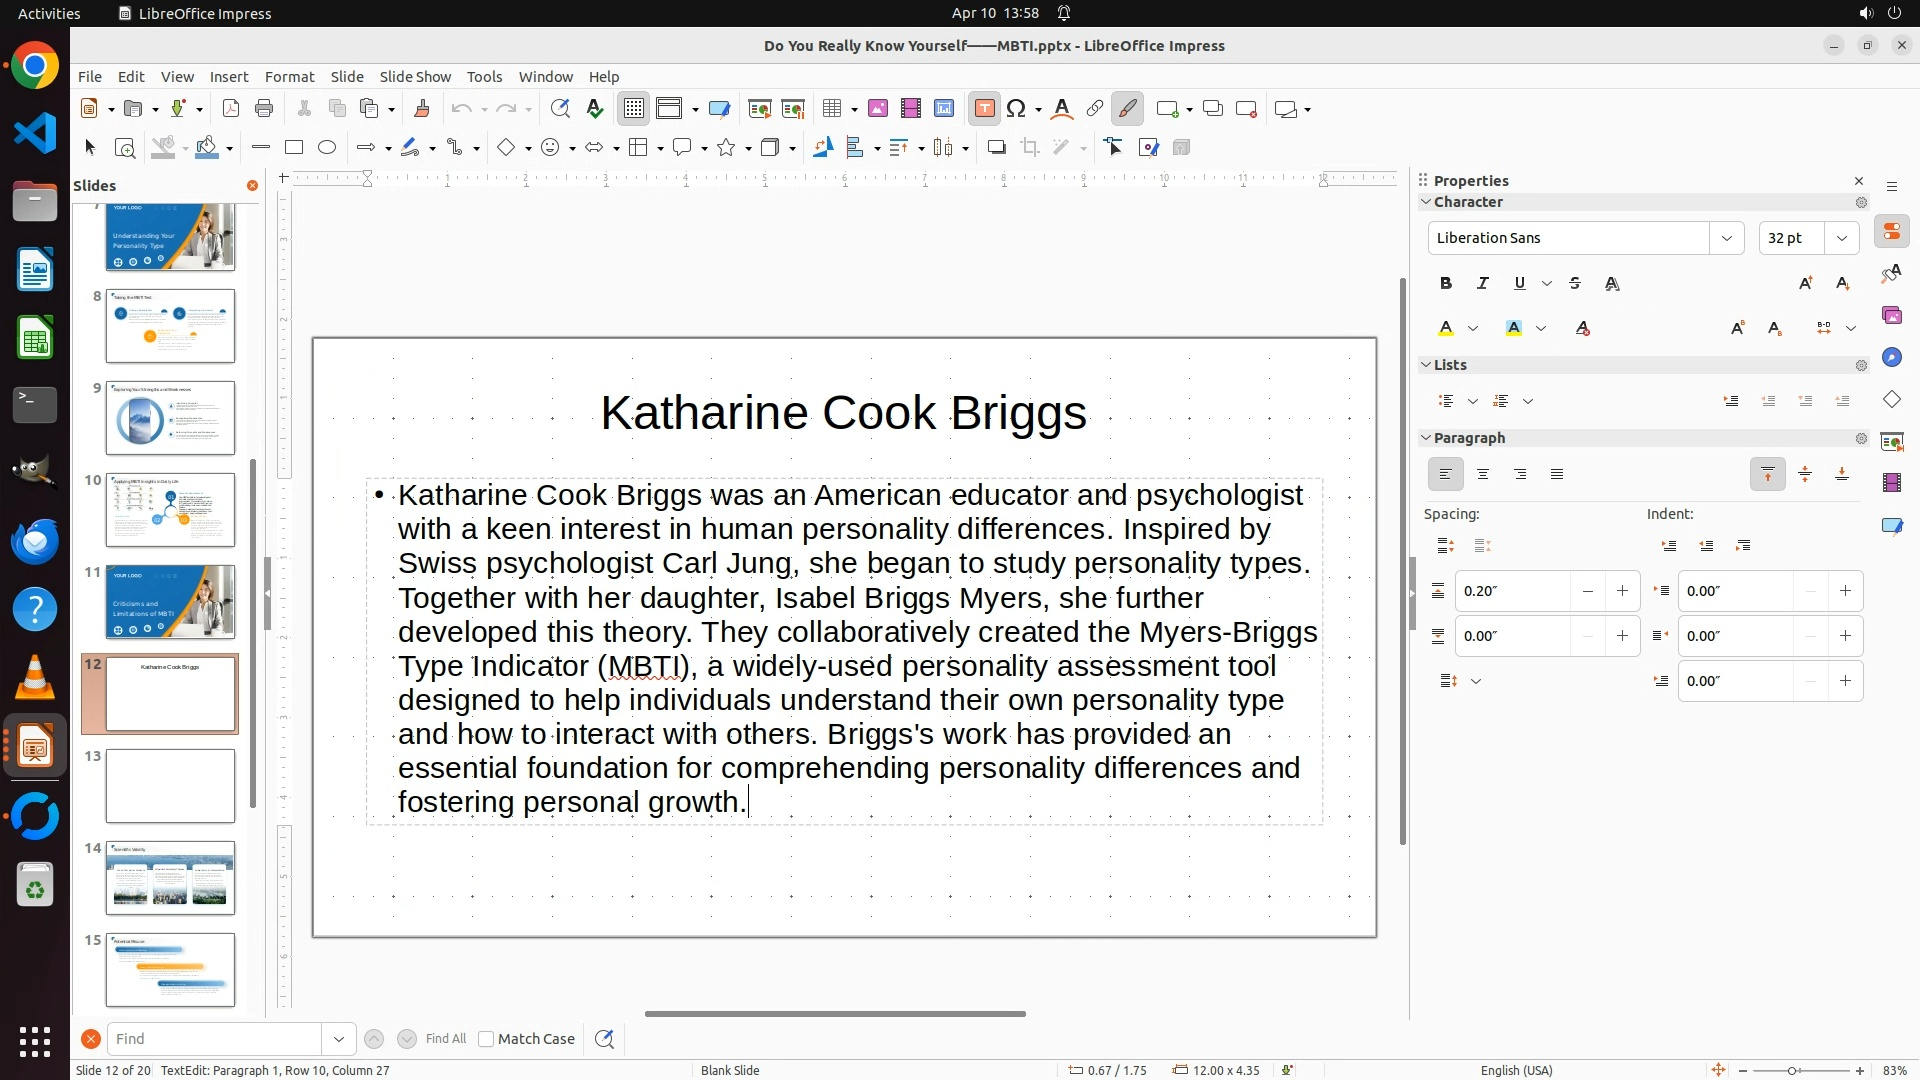Select the Ellipse drawing tool

coord(327,148)
